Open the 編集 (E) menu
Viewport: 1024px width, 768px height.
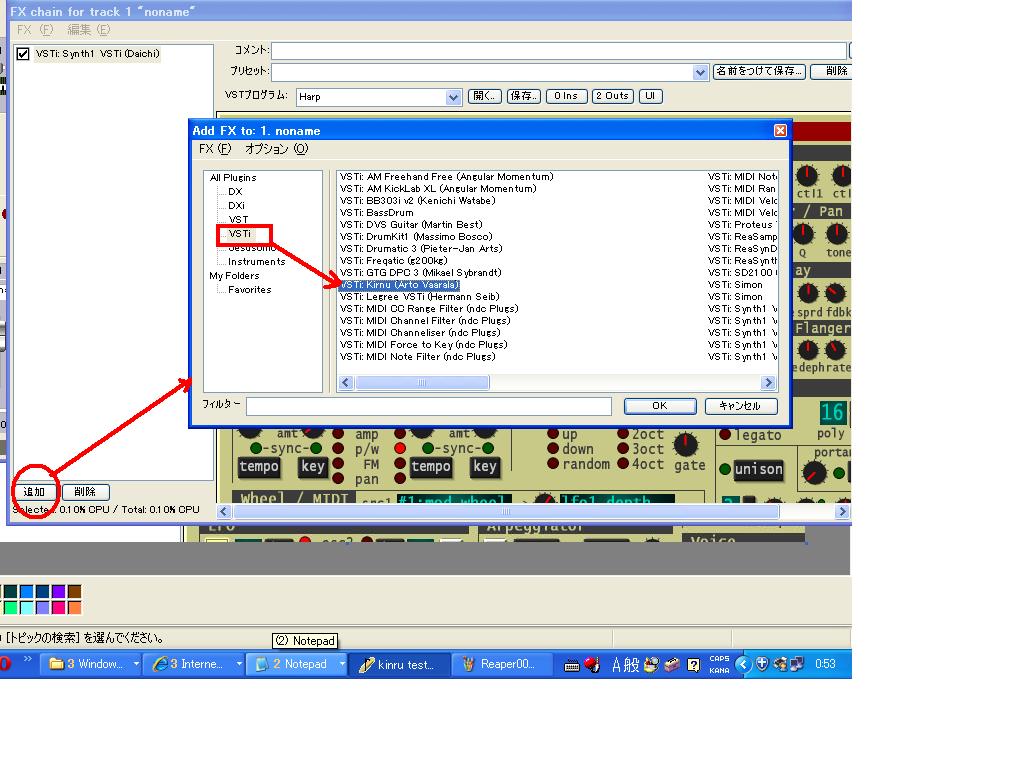click(89, 29)
